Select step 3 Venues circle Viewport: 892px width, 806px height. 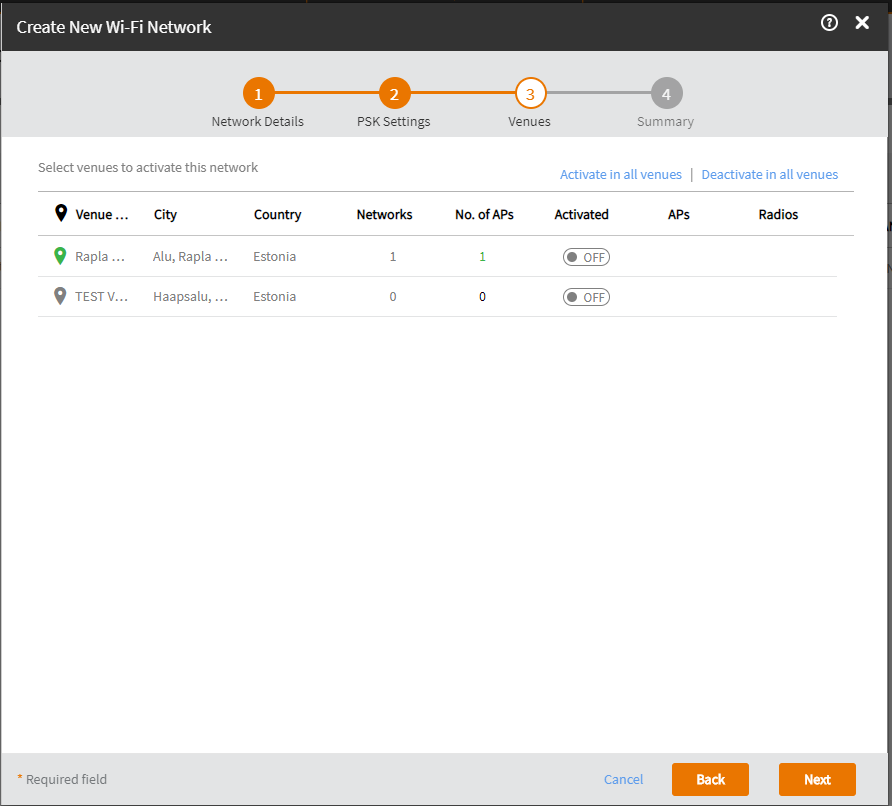tap(530, 95)
